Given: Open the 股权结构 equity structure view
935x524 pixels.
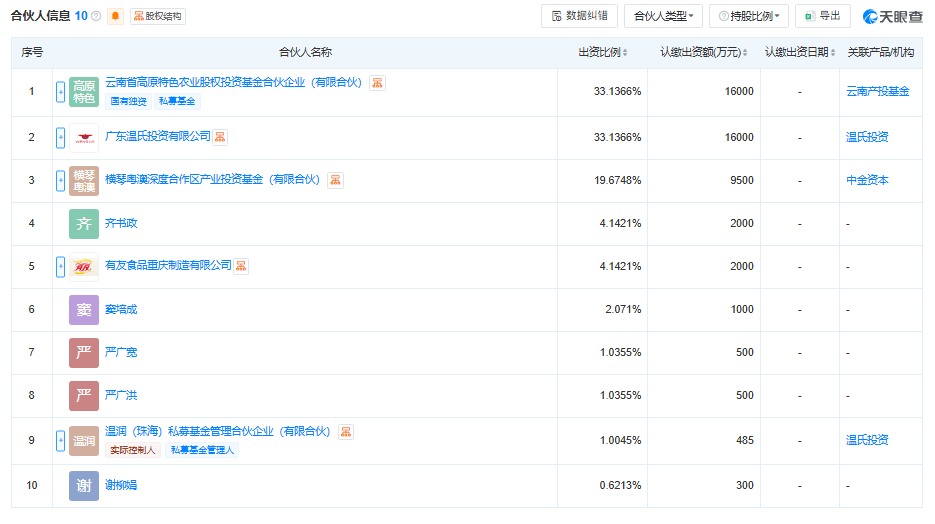Looking at the screenshot, I should point(158,16).
